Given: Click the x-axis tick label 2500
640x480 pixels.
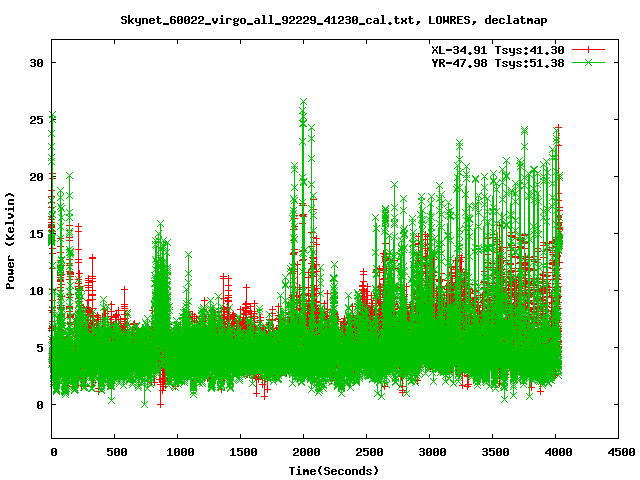Looking at the screenshot, I should tap(369, 452).
